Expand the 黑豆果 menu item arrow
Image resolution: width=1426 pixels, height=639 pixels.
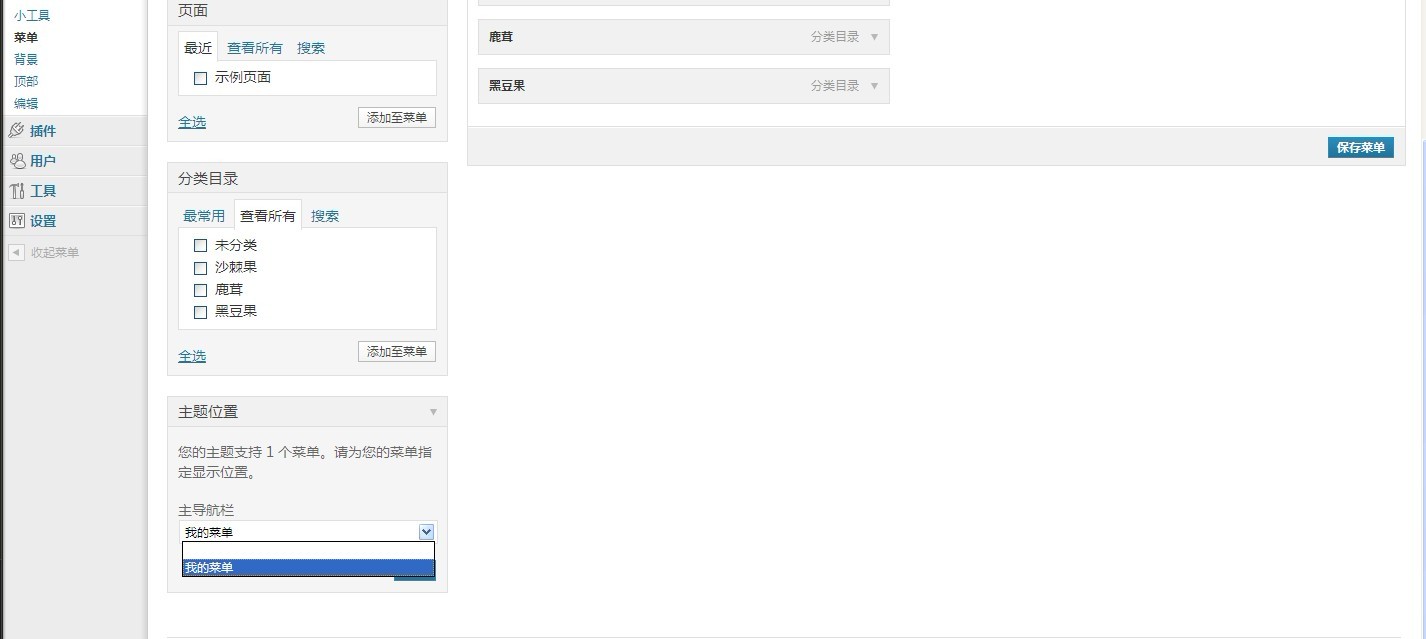pyautogui.click(x=874, y=86)
